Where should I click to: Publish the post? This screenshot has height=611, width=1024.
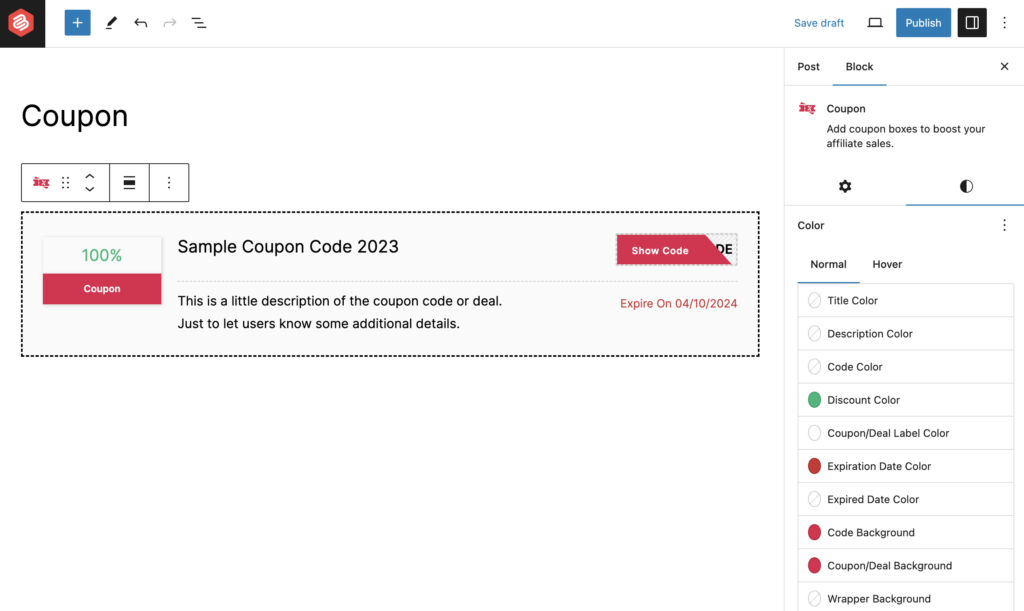click(x=922, y=22)
